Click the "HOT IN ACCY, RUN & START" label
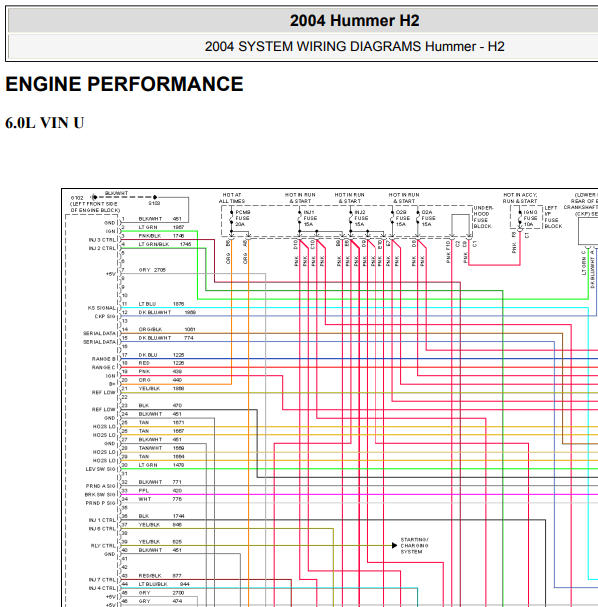The height and width of the screenshot is (607, 598). point(520,198)
